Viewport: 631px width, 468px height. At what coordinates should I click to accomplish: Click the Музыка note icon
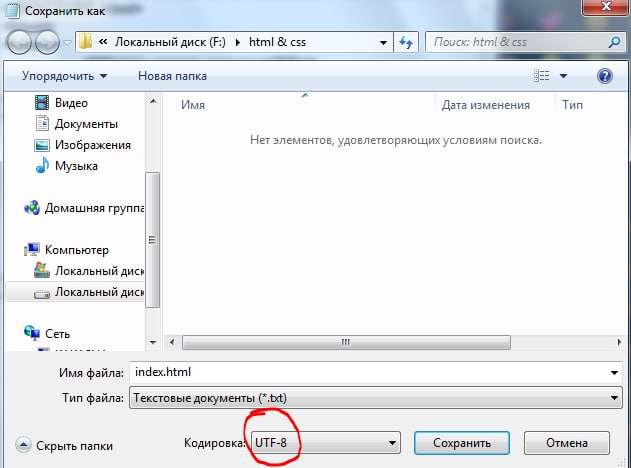[42, 165]
